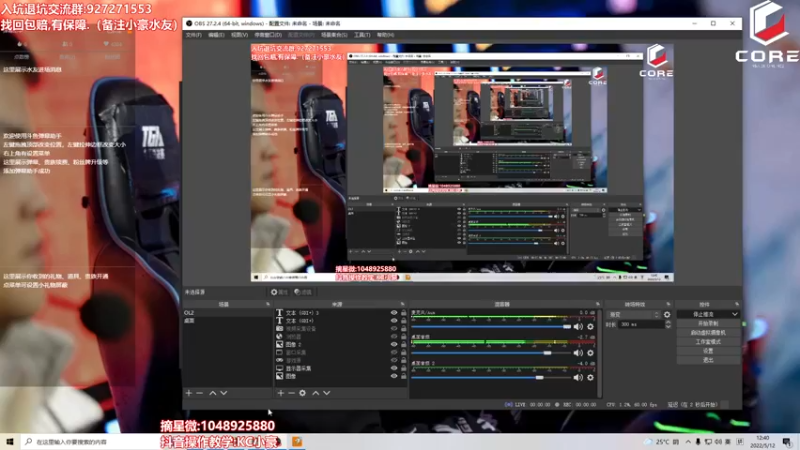Toggle lock for 显示器采集 source
Viewport: 800px width, 450px height.
pyautogui.click(x=404, y=368)
